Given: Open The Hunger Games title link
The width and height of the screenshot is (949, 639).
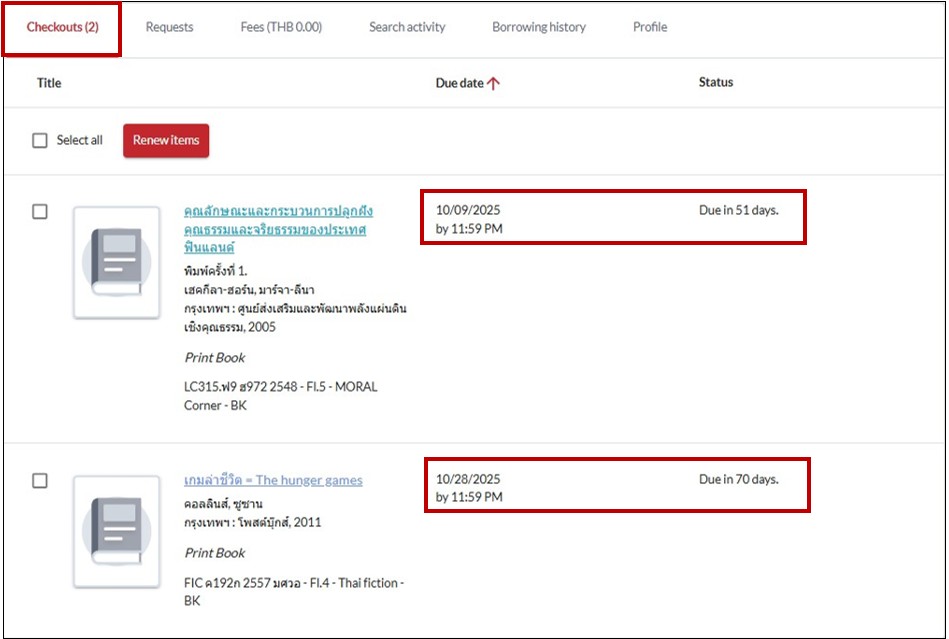Looking at the screenshot, I should pos(273,480).
